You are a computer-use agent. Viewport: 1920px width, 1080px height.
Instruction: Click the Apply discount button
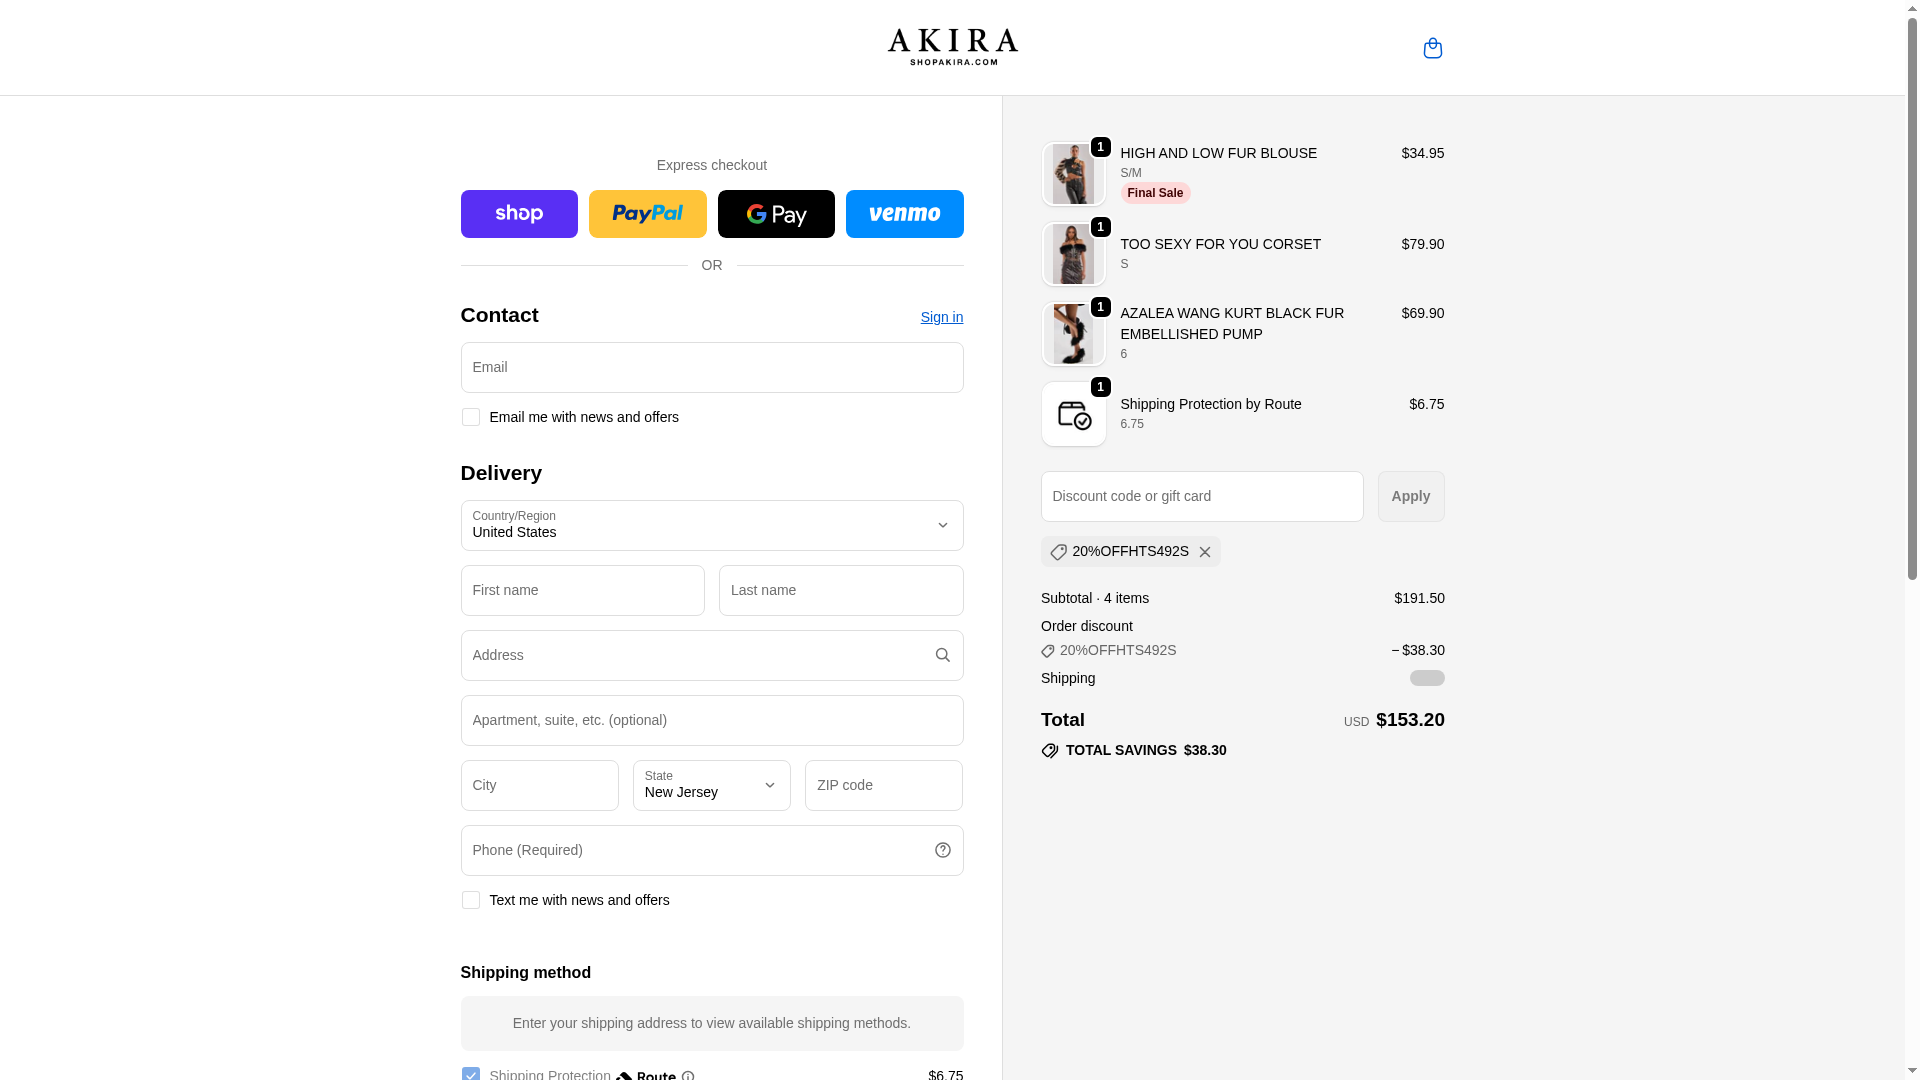click(x=1410, y=496)
